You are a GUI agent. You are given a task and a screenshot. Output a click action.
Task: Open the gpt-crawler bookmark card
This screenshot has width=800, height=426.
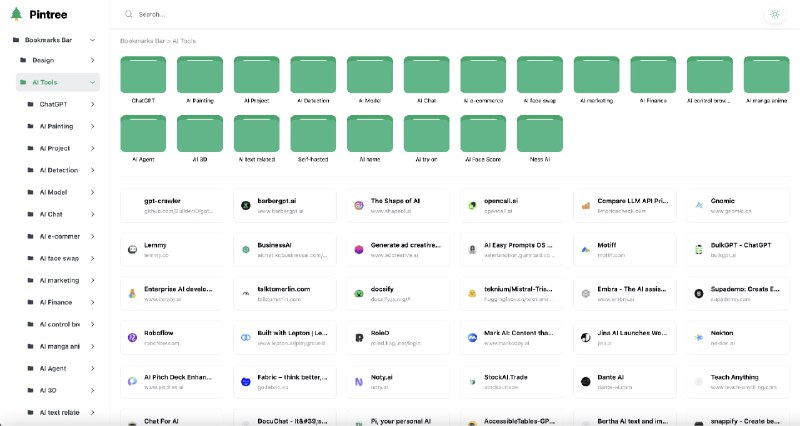[x=172, y=205]
